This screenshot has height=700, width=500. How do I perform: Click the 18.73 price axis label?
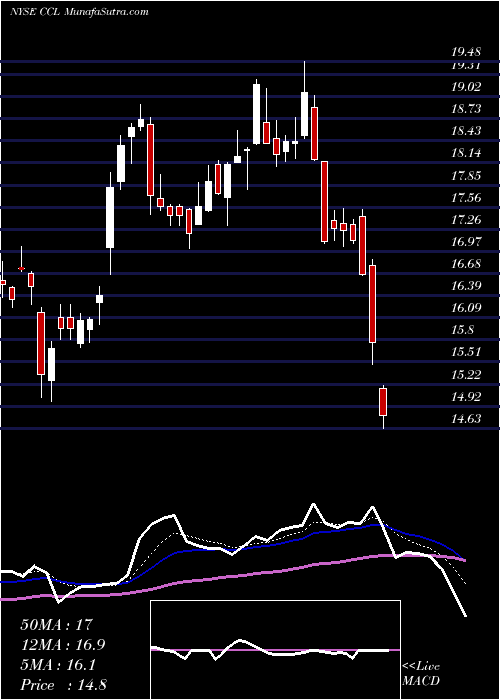coord(466,109)
